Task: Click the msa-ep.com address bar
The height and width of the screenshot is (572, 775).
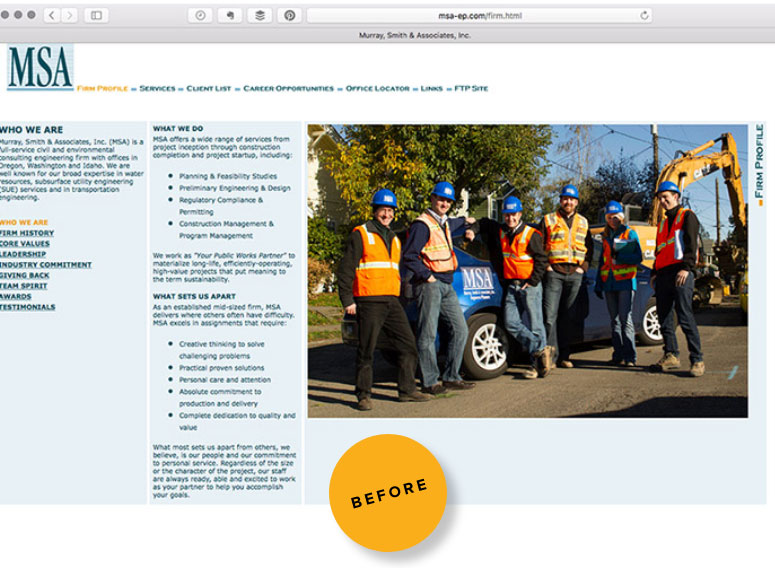Action: pos(479,15)
